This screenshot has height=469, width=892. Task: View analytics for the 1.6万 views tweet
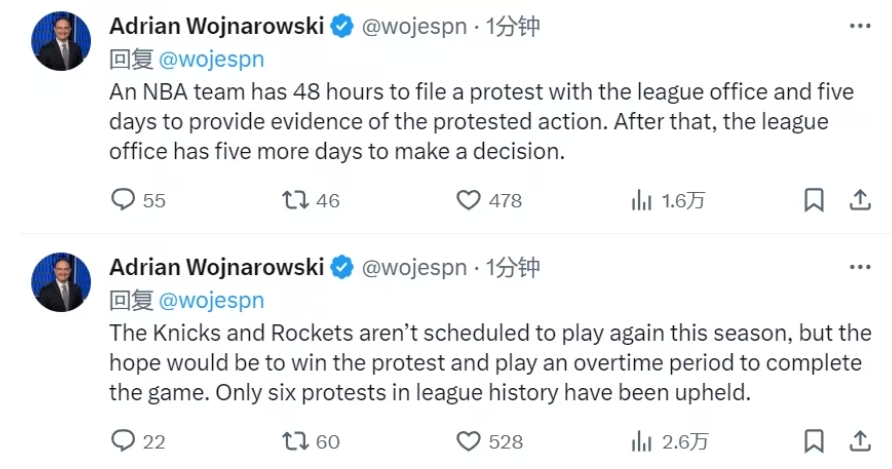[641, 200]
